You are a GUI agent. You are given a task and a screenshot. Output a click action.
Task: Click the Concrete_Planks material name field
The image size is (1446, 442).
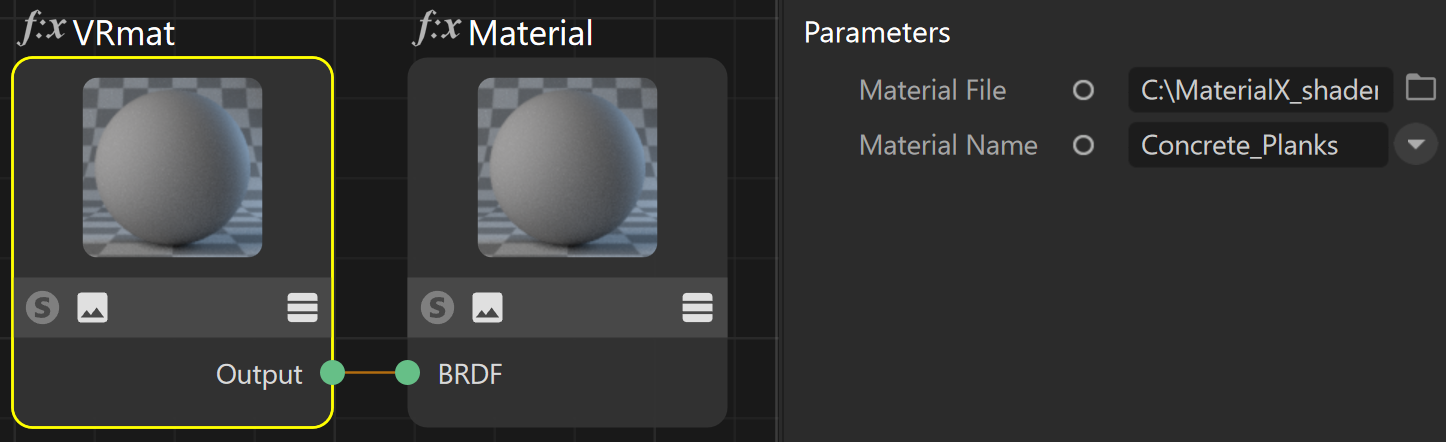[1258, 145]
